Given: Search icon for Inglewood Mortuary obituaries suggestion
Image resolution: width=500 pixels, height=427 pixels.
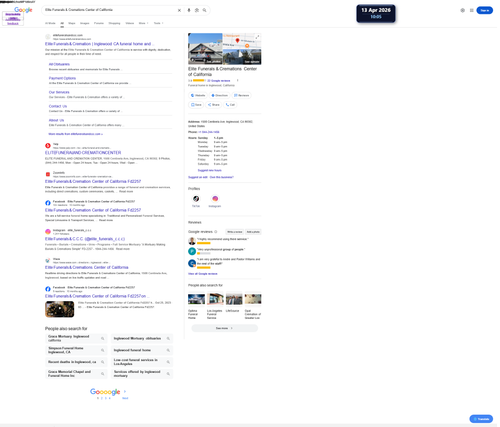Looking at the screenshot, I should click(168, 338).
